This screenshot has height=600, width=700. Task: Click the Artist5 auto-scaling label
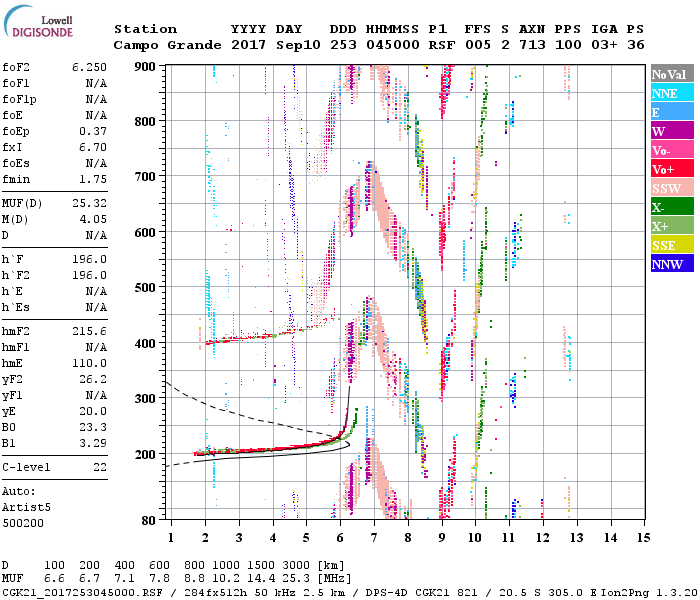pos(26,508)
